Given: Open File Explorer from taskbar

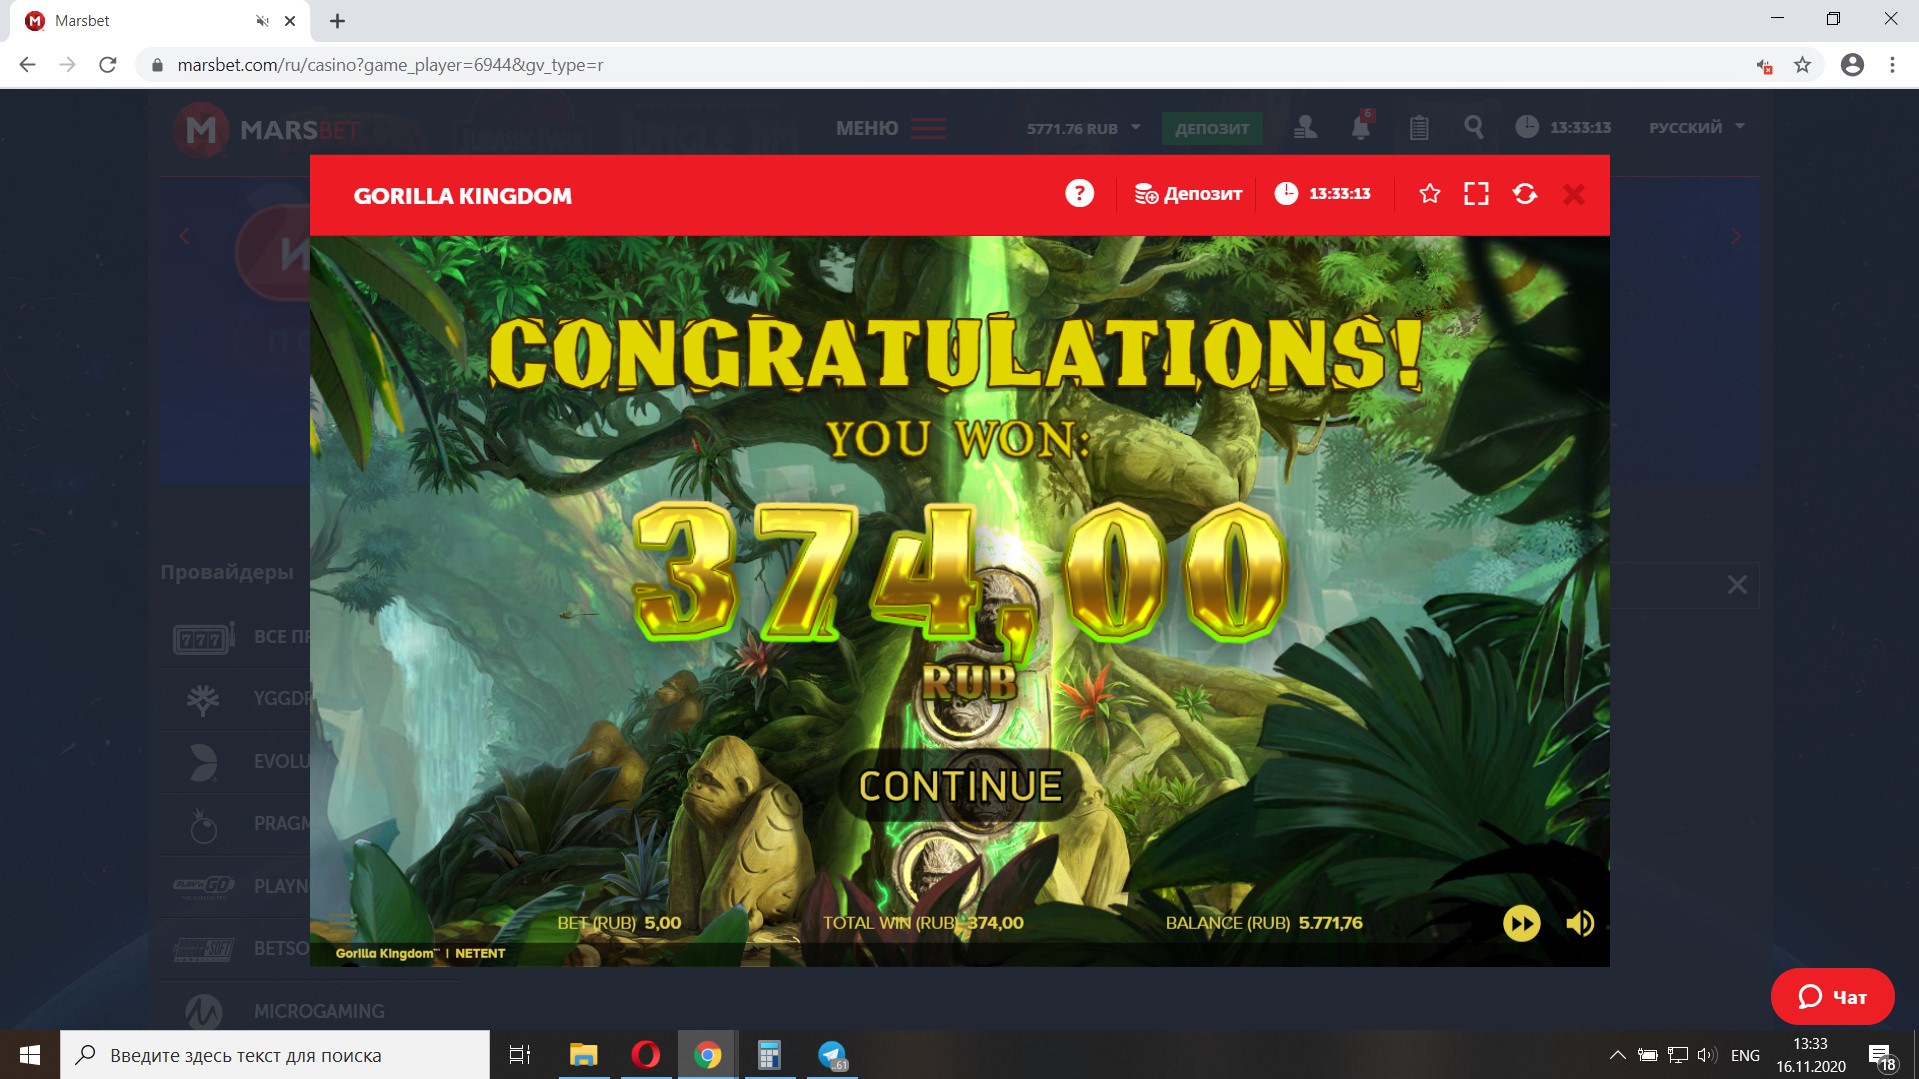Looking at the screenshot, I should click(583, 1055).
